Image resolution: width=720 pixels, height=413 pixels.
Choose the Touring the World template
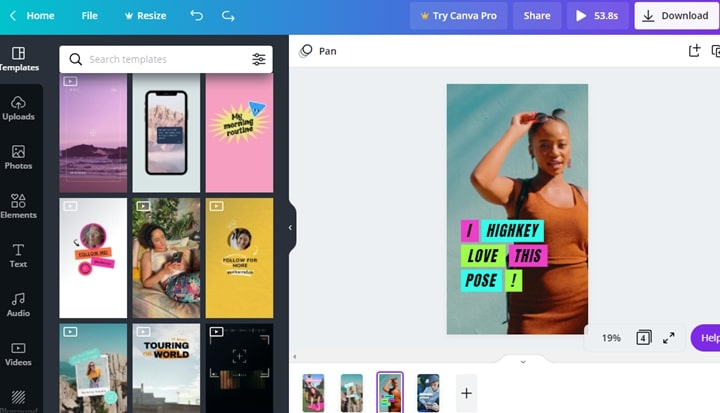pyautogui.click(x=166, y=368)
